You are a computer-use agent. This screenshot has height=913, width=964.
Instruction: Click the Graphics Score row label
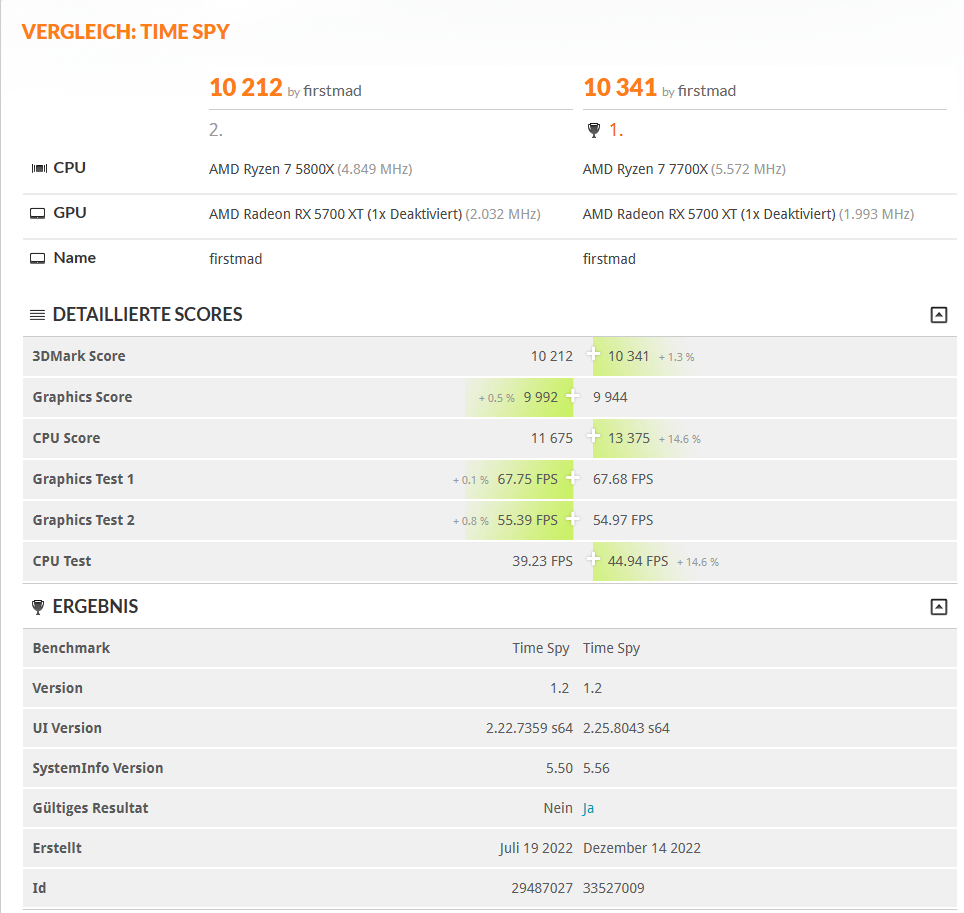point(82,397)
